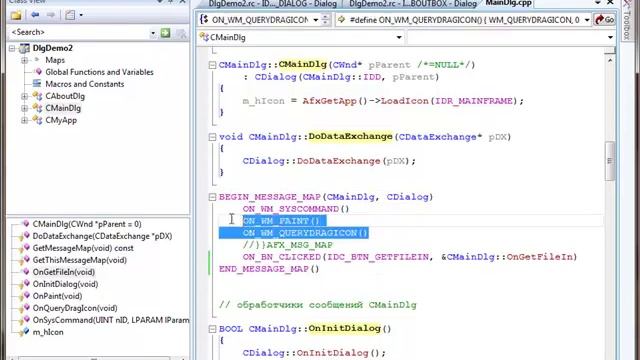Click the ON_BN_CLICKED line in code
640x360 pixels.
click(x=410, y=257)
